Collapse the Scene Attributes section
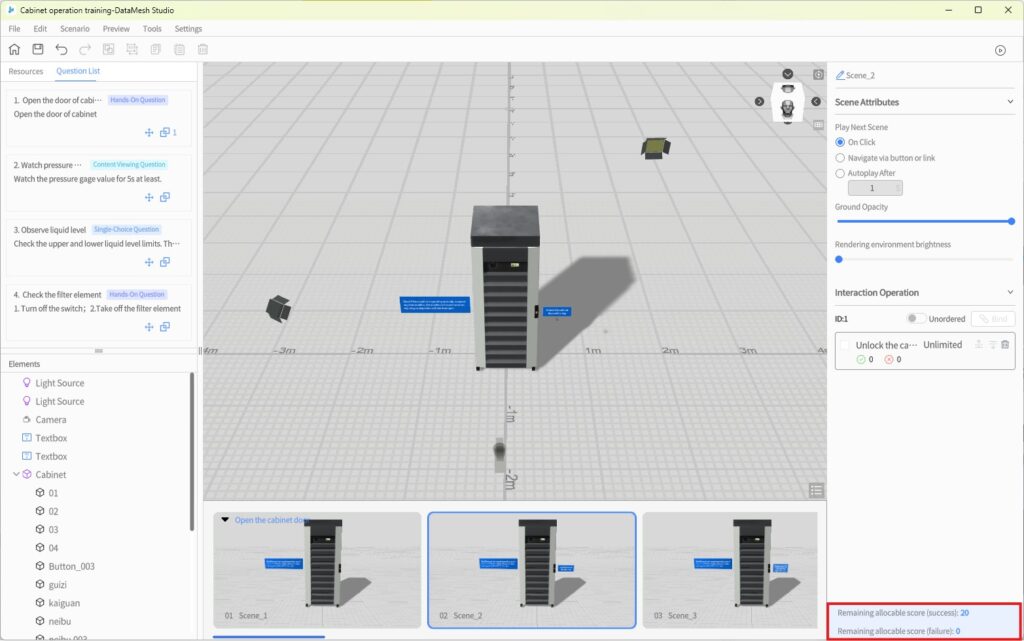The width and height of the screenshot is (1024, 641). (x=1010, y=102)
